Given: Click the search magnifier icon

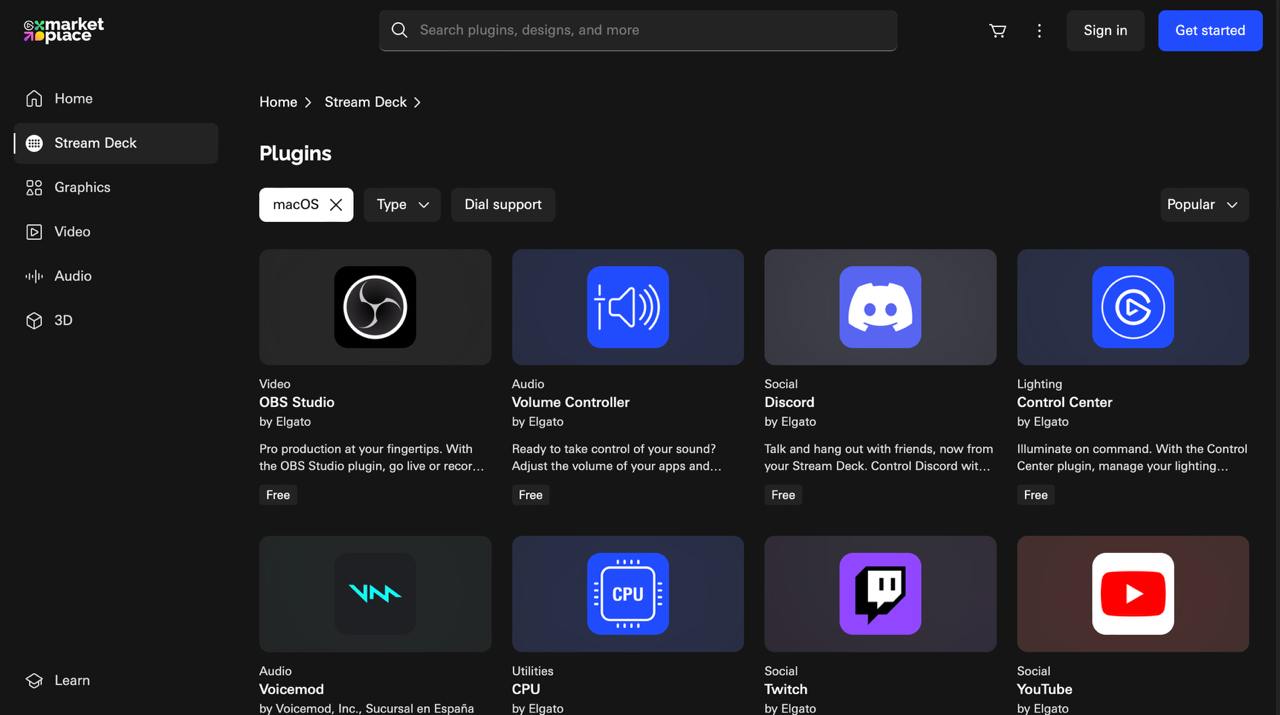Looking at the screenshot, I should coord(399,30).
